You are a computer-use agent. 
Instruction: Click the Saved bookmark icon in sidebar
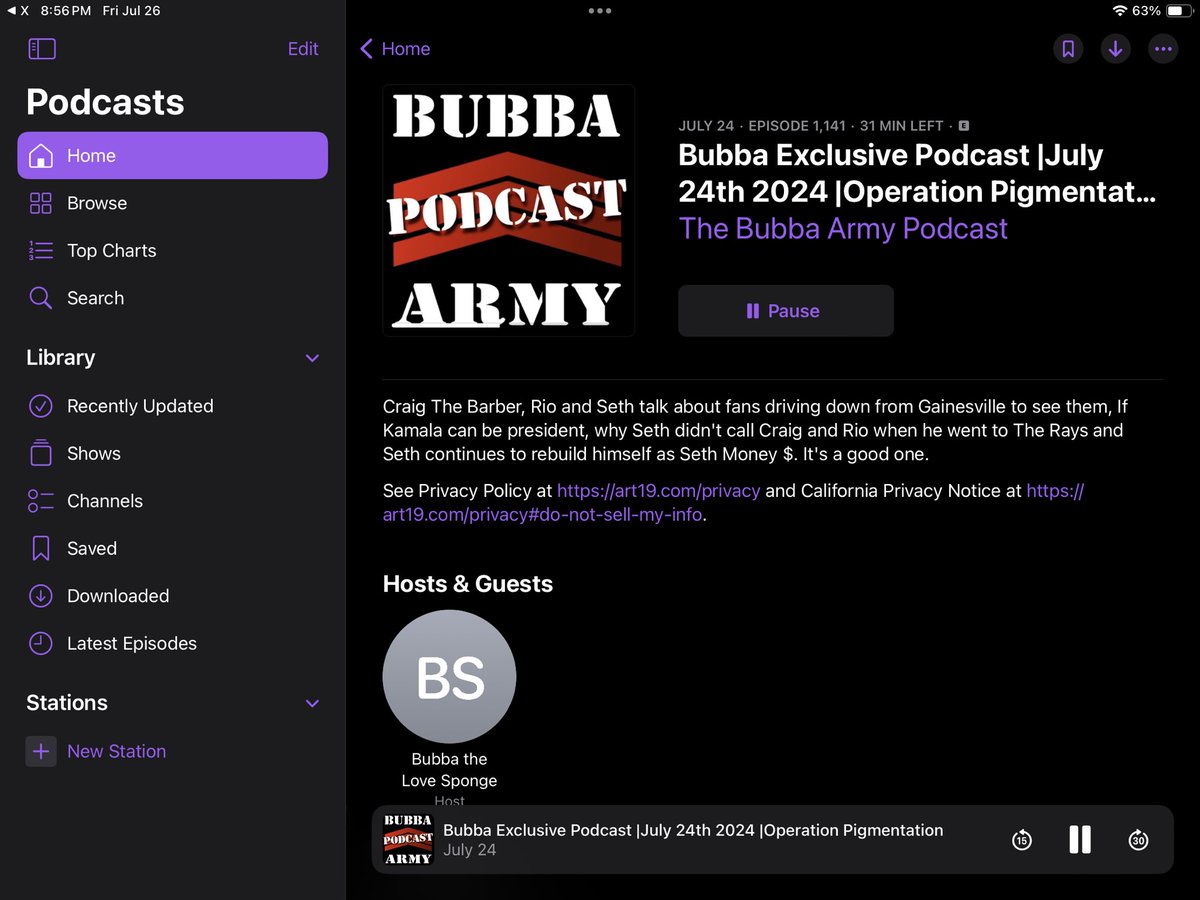(40, 548)
